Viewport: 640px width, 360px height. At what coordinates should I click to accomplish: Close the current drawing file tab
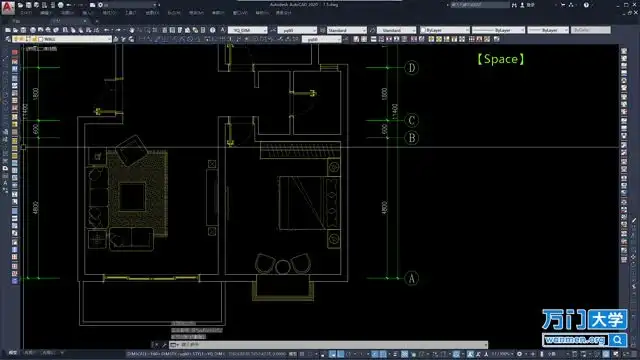point(85,21)
